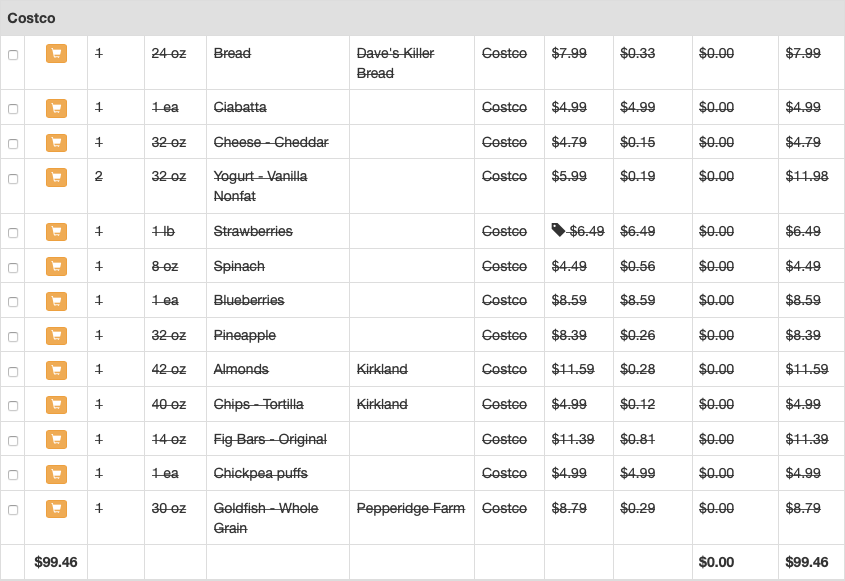The height and width of the screenshot is (581, 845).
Task: Click the cart icon for Strawberries row
Action: (56, 232)
